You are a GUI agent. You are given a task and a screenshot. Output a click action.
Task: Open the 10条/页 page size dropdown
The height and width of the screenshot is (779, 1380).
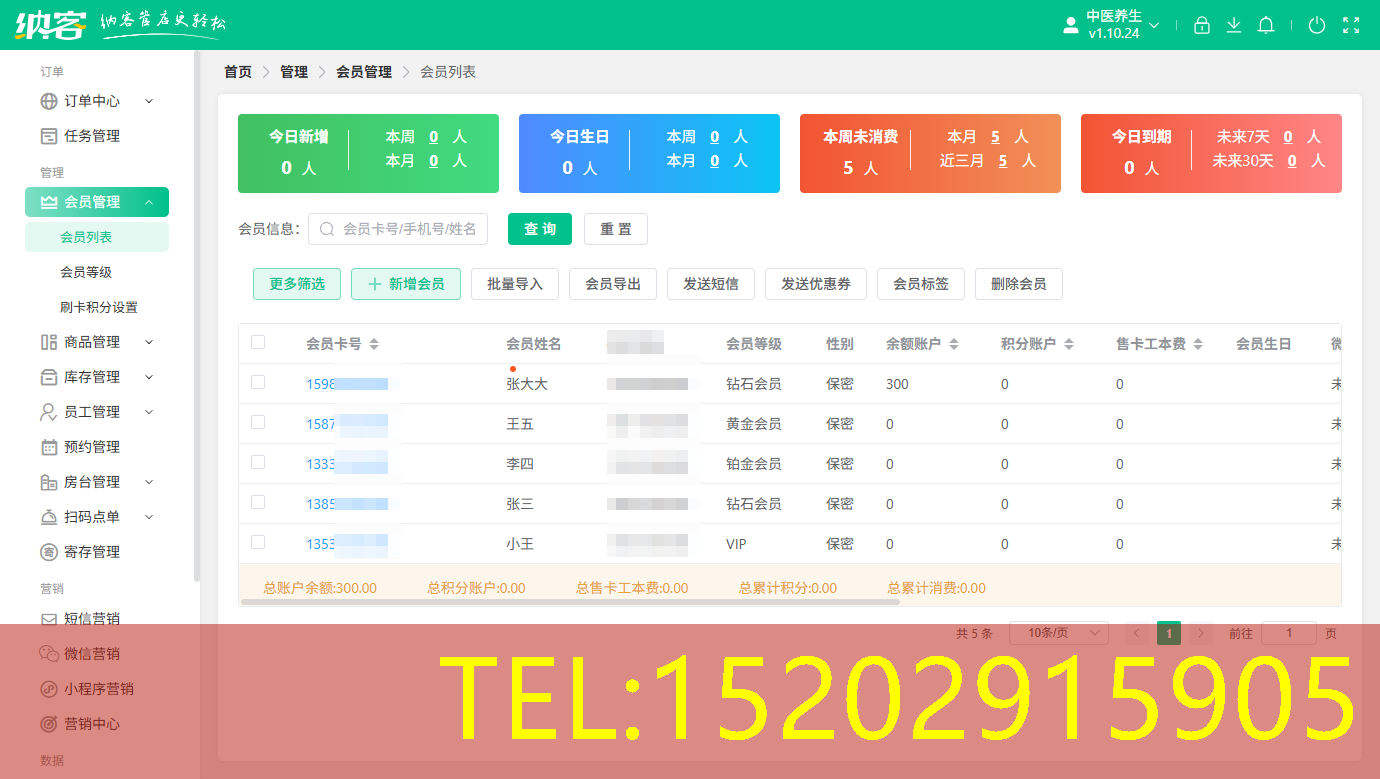(1058, 632)
